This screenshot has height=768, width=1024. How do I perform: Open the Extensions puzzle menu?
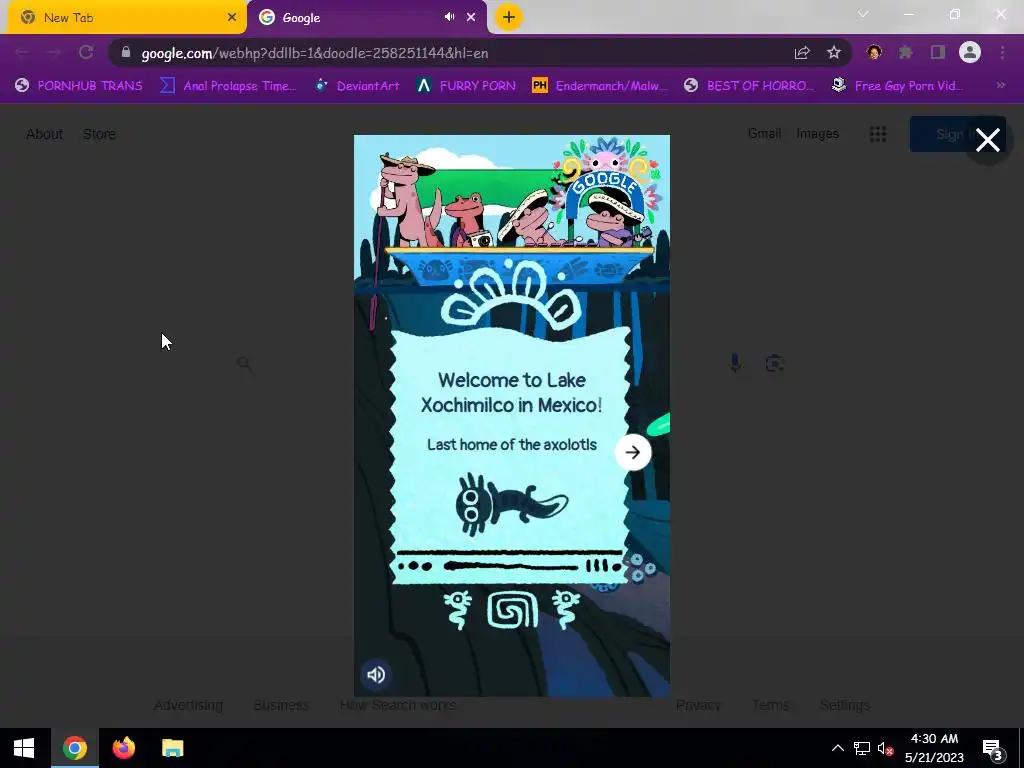point(905,52)
